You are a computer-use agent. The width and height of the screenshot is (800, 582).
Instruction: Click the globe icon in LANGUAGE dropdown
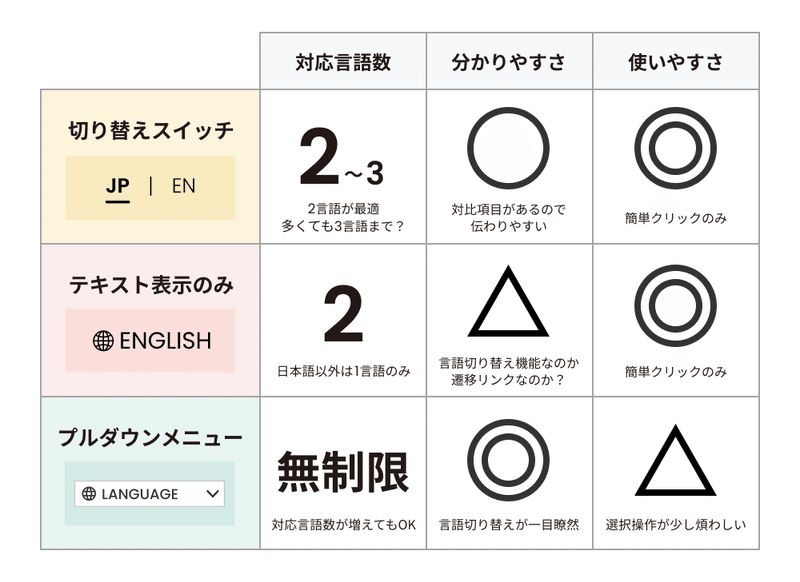pyautogui.click(x=89, y=494)
